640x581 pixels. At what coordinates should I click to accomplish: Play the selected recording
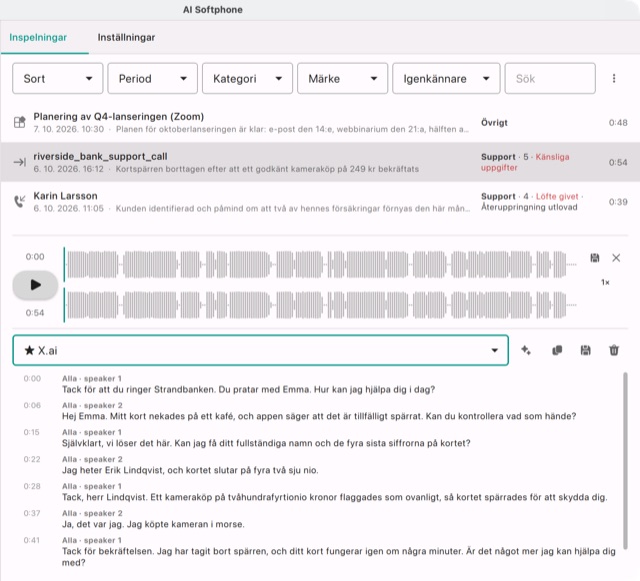pos(35,285)
